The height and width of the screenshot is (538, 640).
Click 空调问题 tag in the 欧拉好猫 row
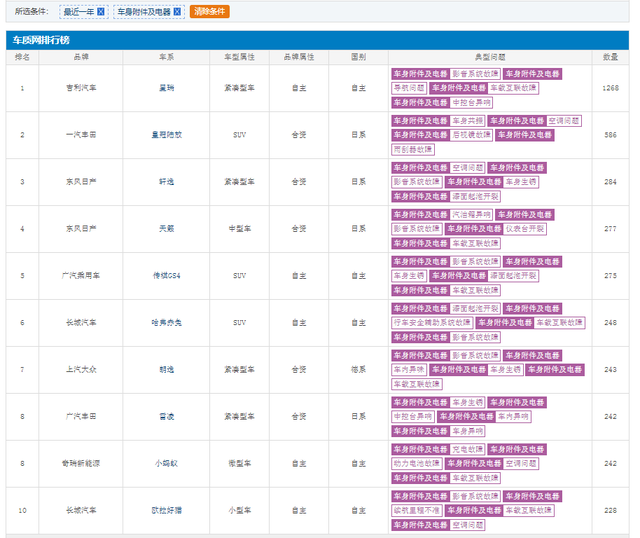467,525
